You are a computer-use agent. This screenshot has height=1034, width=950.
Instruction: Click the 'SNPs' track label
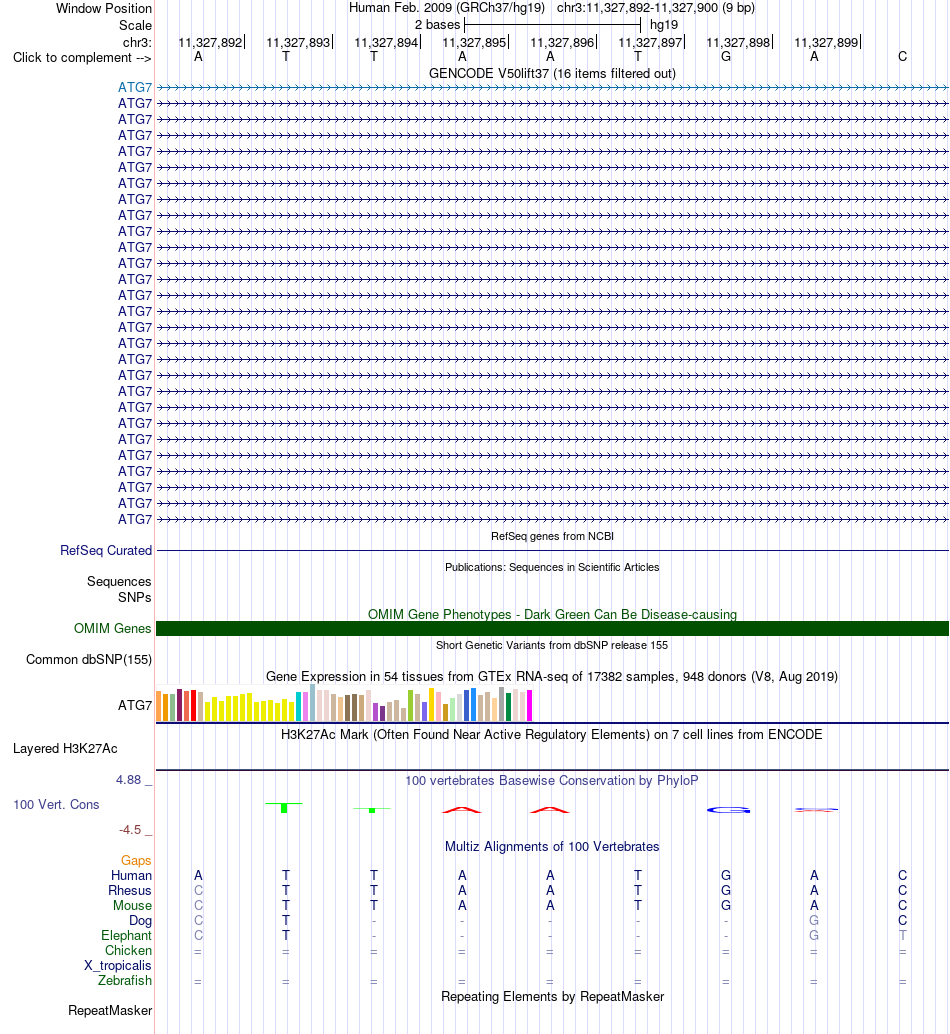[135, 597]
